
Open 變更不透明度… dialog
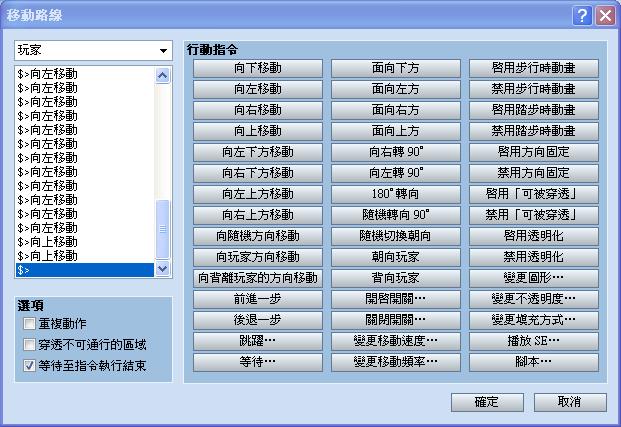point(533,299)
